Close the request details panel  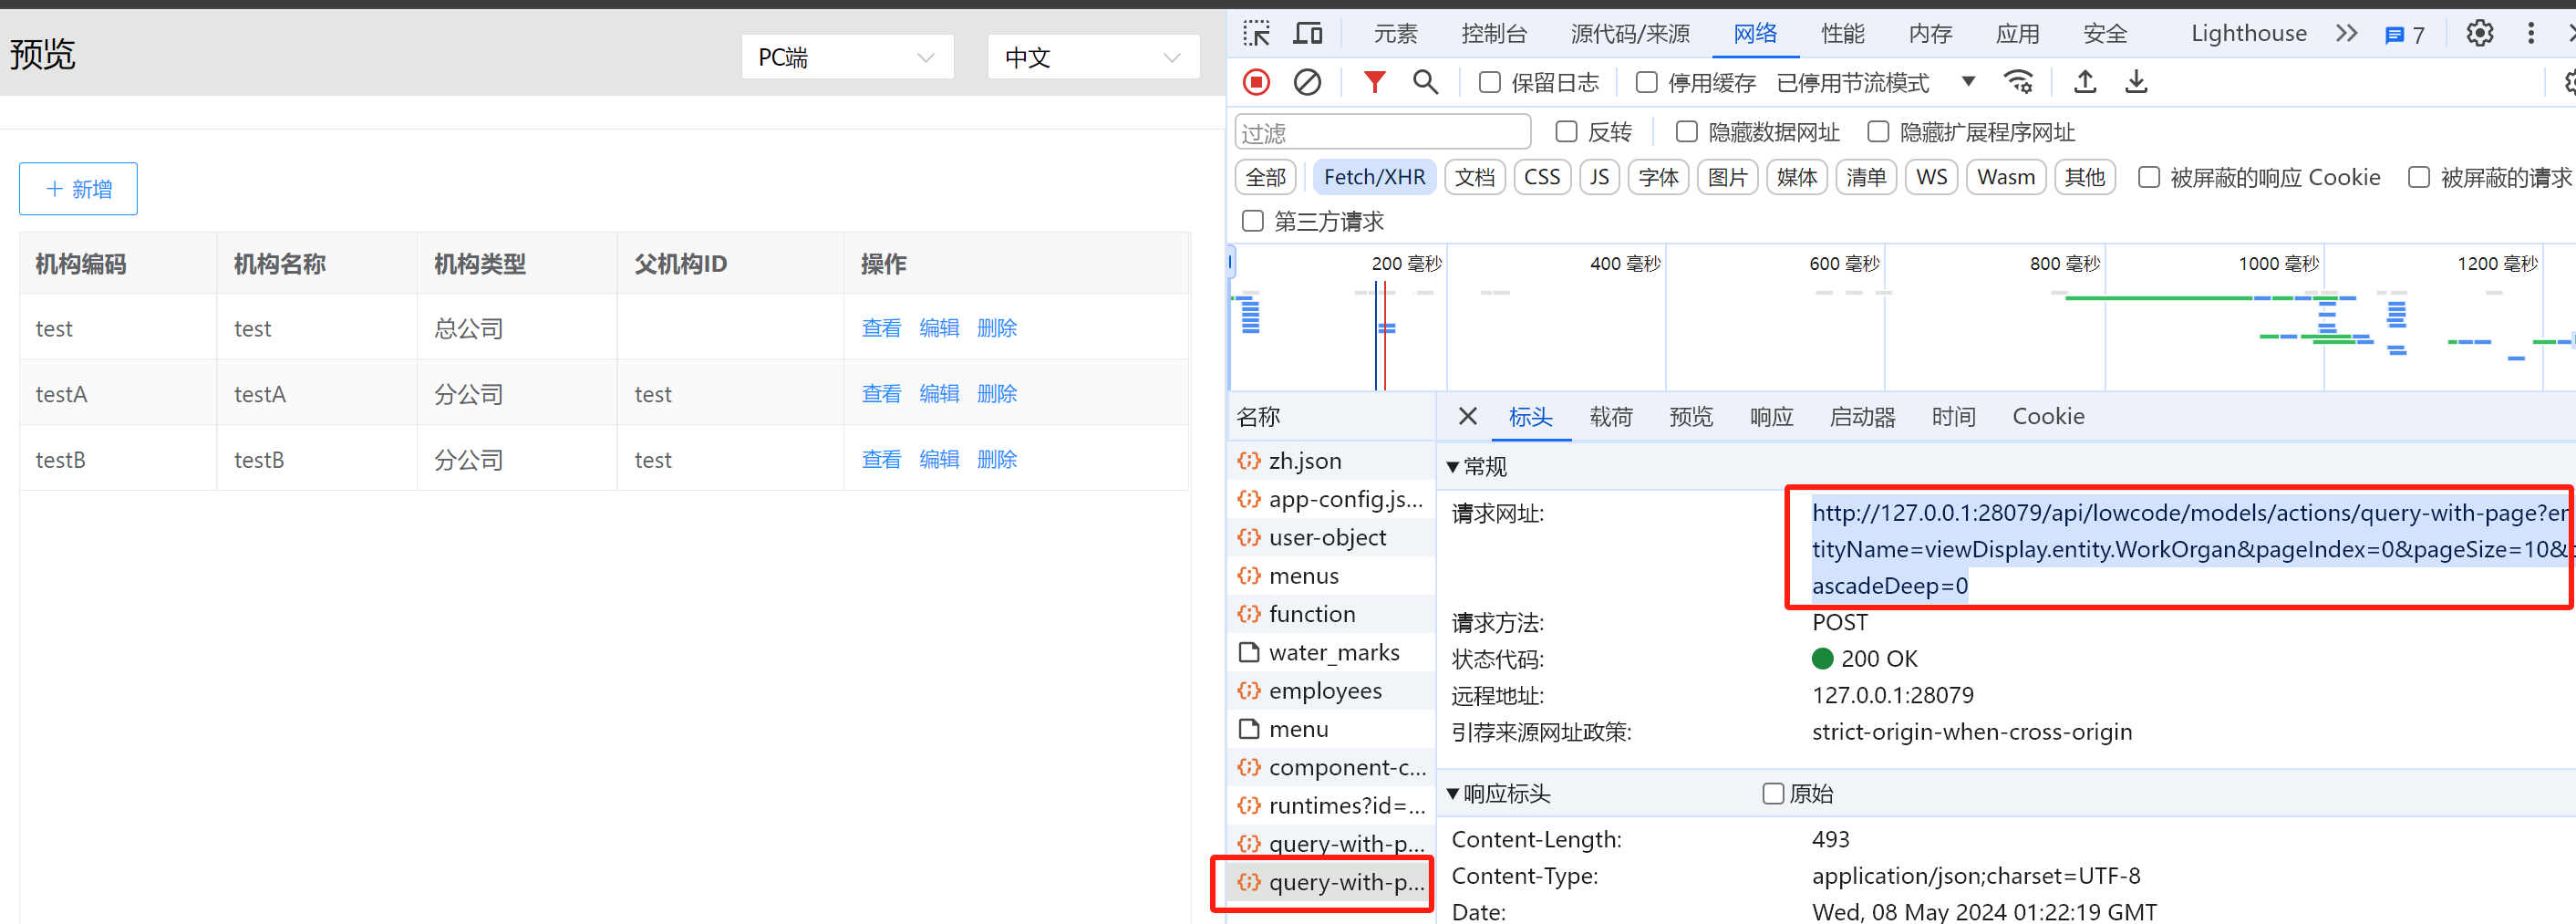[x=1467, y=416]
